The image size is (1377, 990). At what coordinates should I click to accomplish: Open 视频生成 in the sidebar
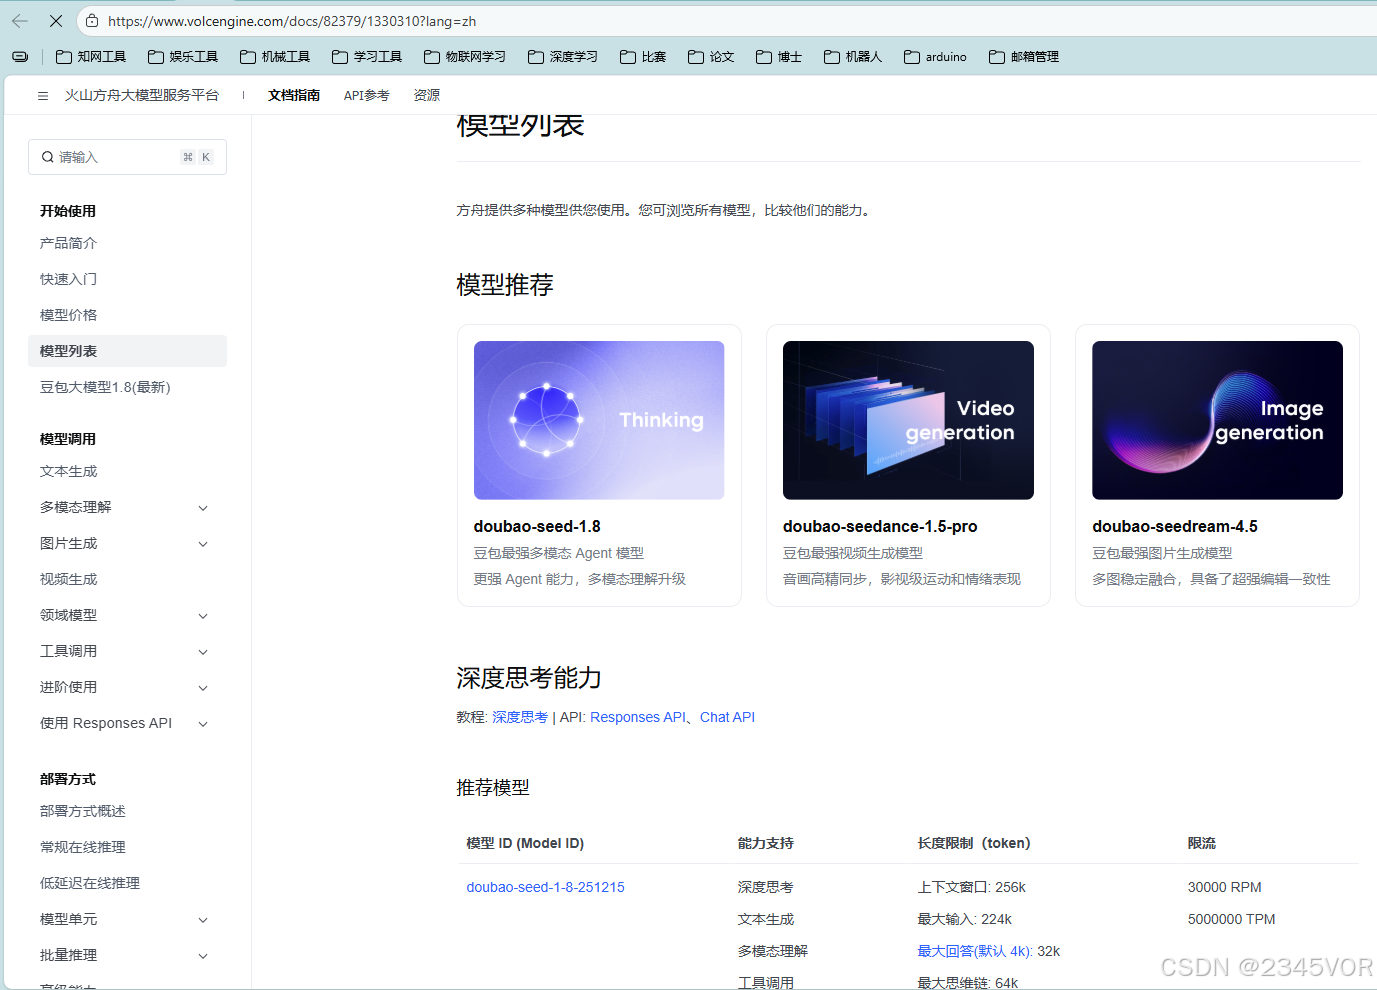[68, 579]
